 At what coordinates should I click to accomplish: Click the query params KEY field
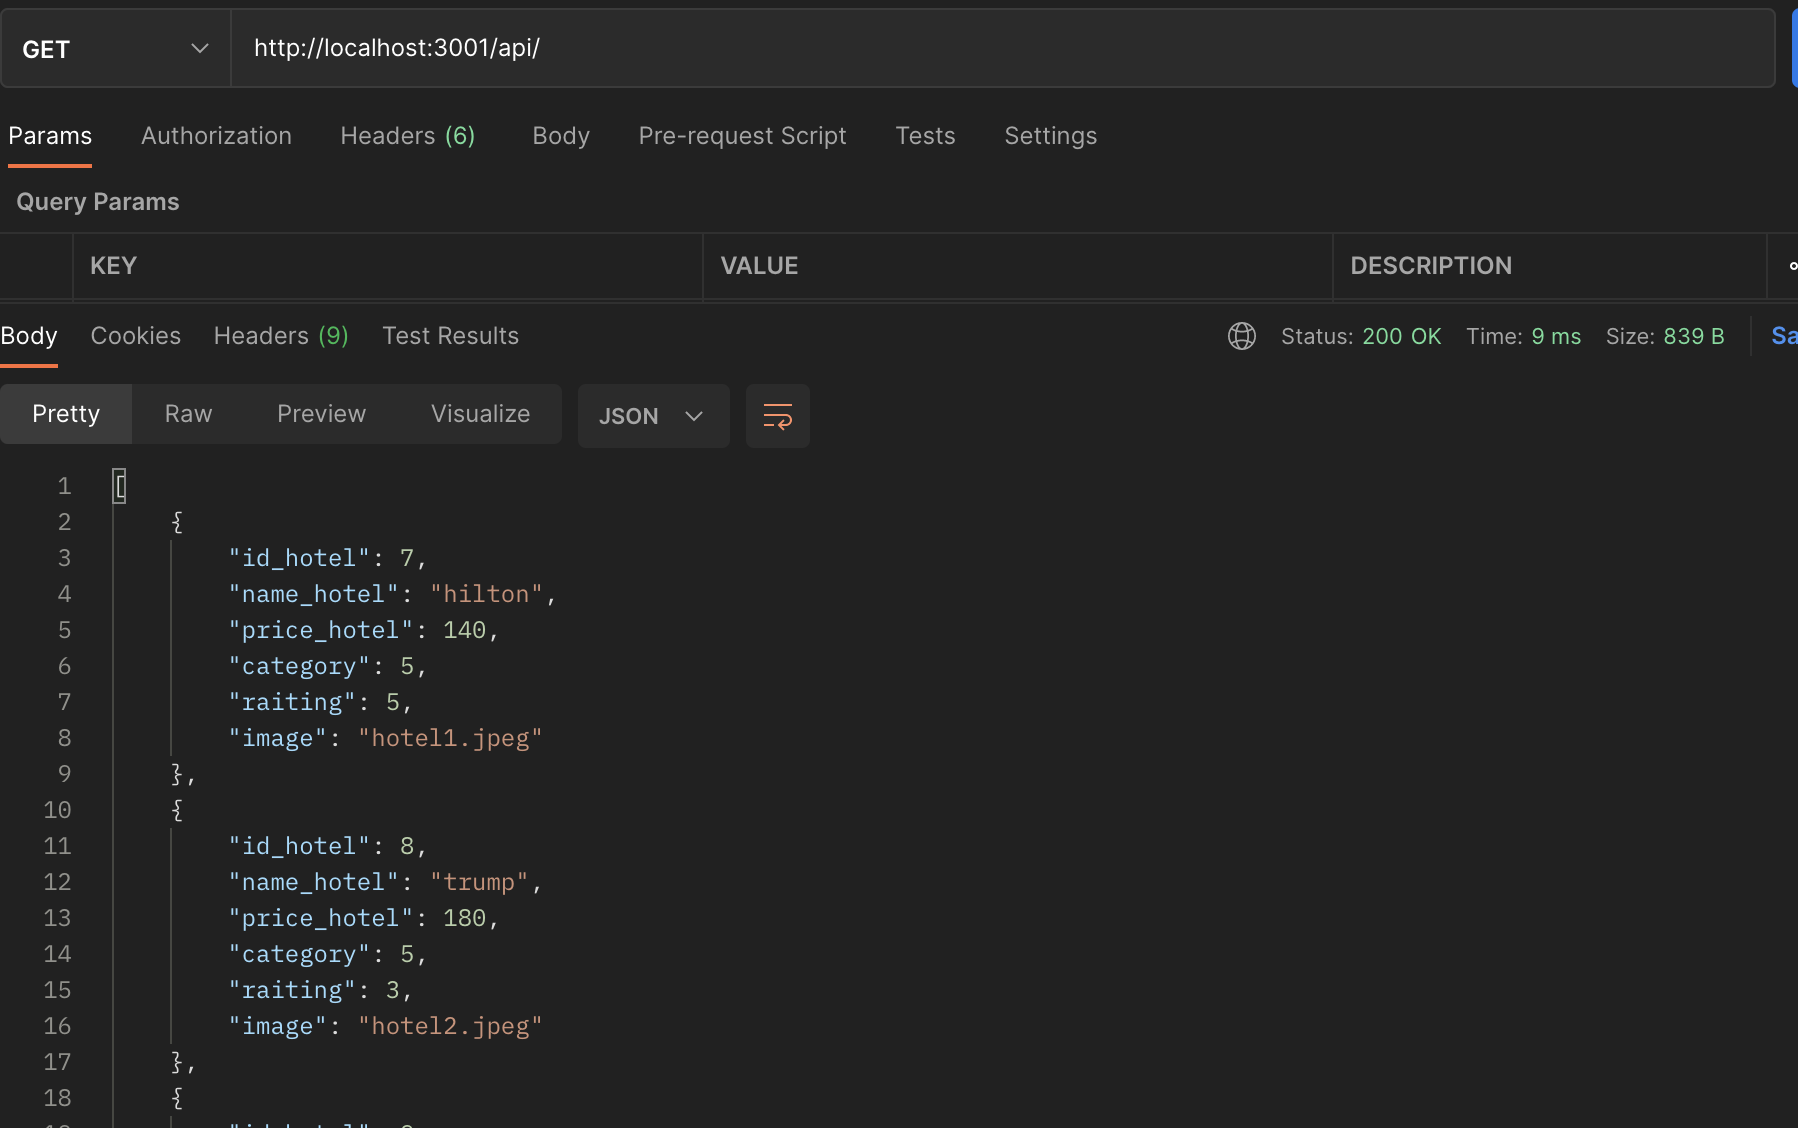pyautogui.click(x=388, y=266)
